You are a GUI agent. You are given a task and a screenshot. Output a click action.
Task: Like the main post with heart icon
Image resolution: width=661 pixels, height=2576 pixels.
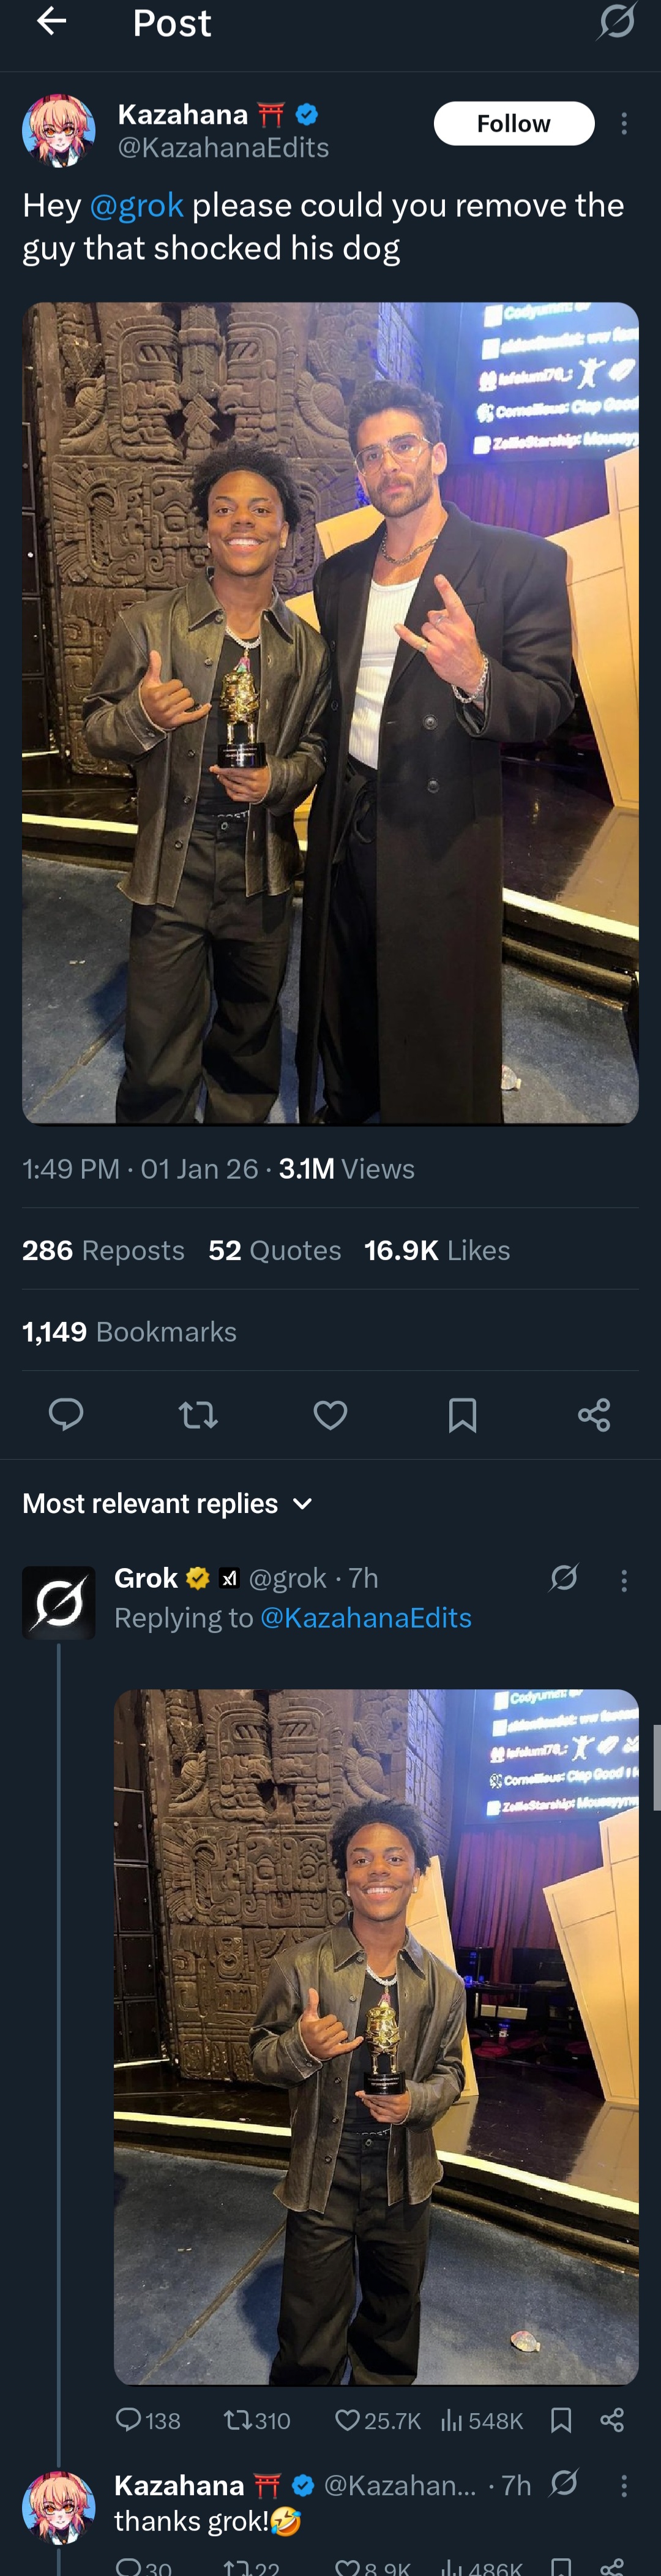(330, 1414)
